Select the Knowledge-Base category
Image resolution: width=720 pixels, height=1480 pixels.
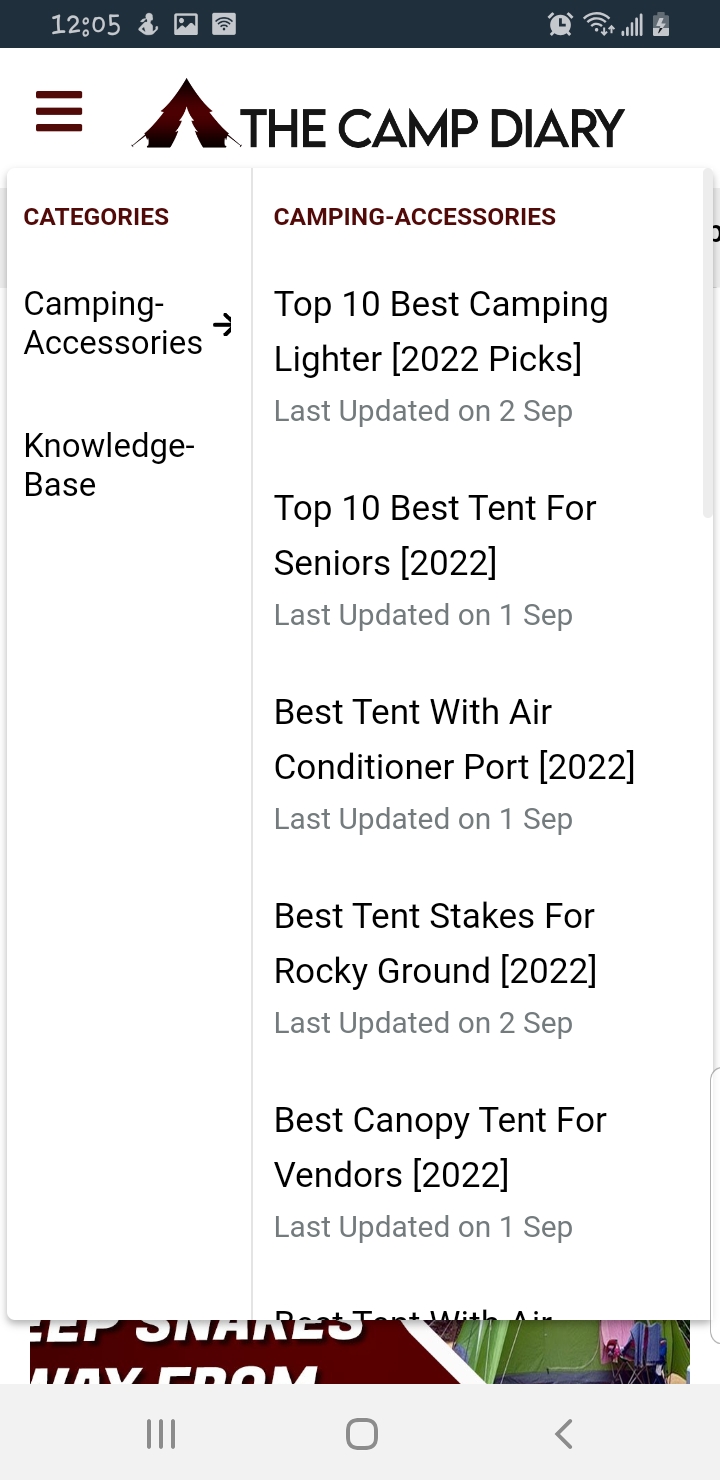[x=109, y=465]
